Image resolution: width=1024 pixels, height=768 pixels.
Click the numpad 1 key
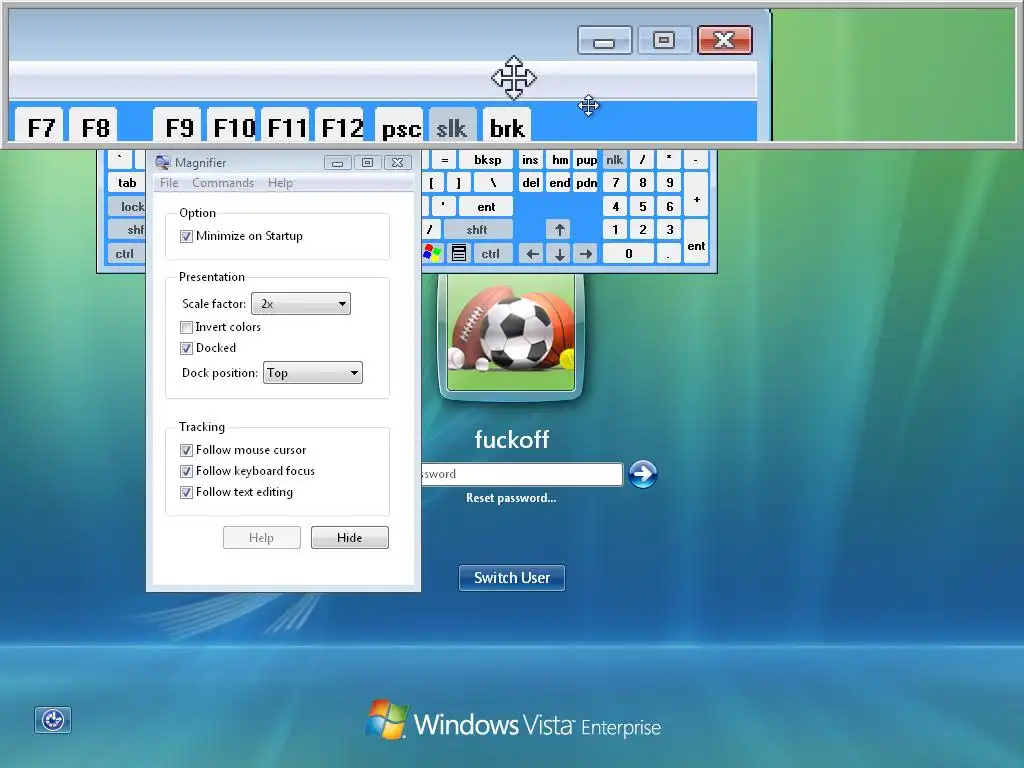click(x=615, y=230)
